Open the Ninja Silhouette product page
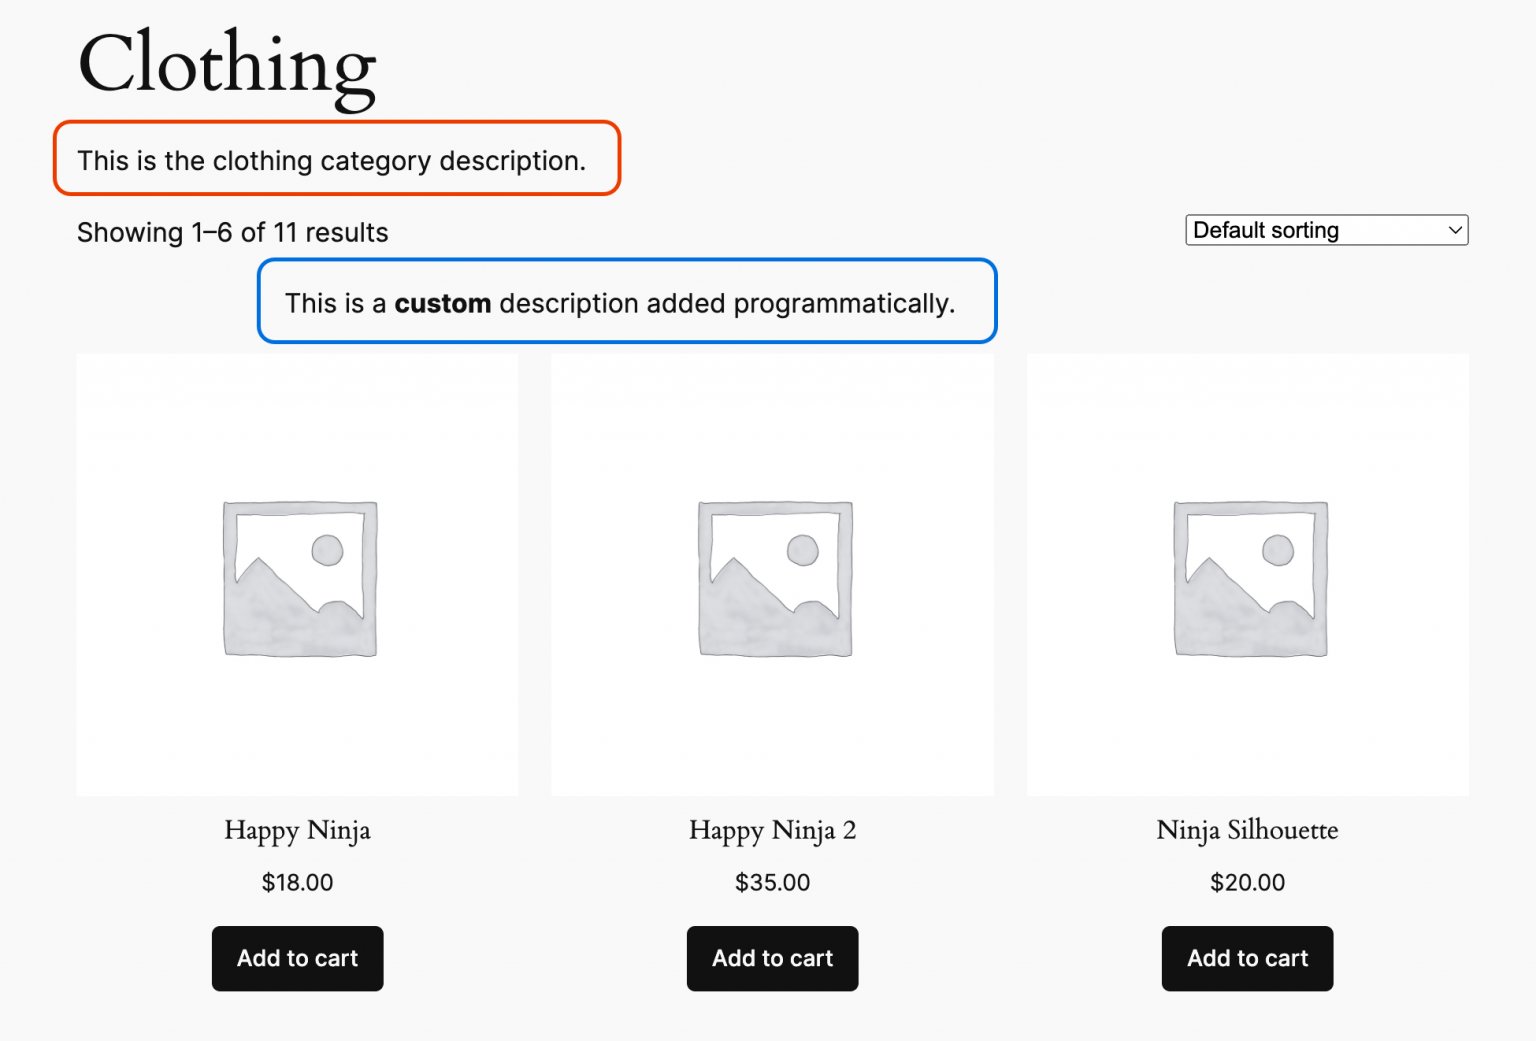 click(x=1247, y=830)
